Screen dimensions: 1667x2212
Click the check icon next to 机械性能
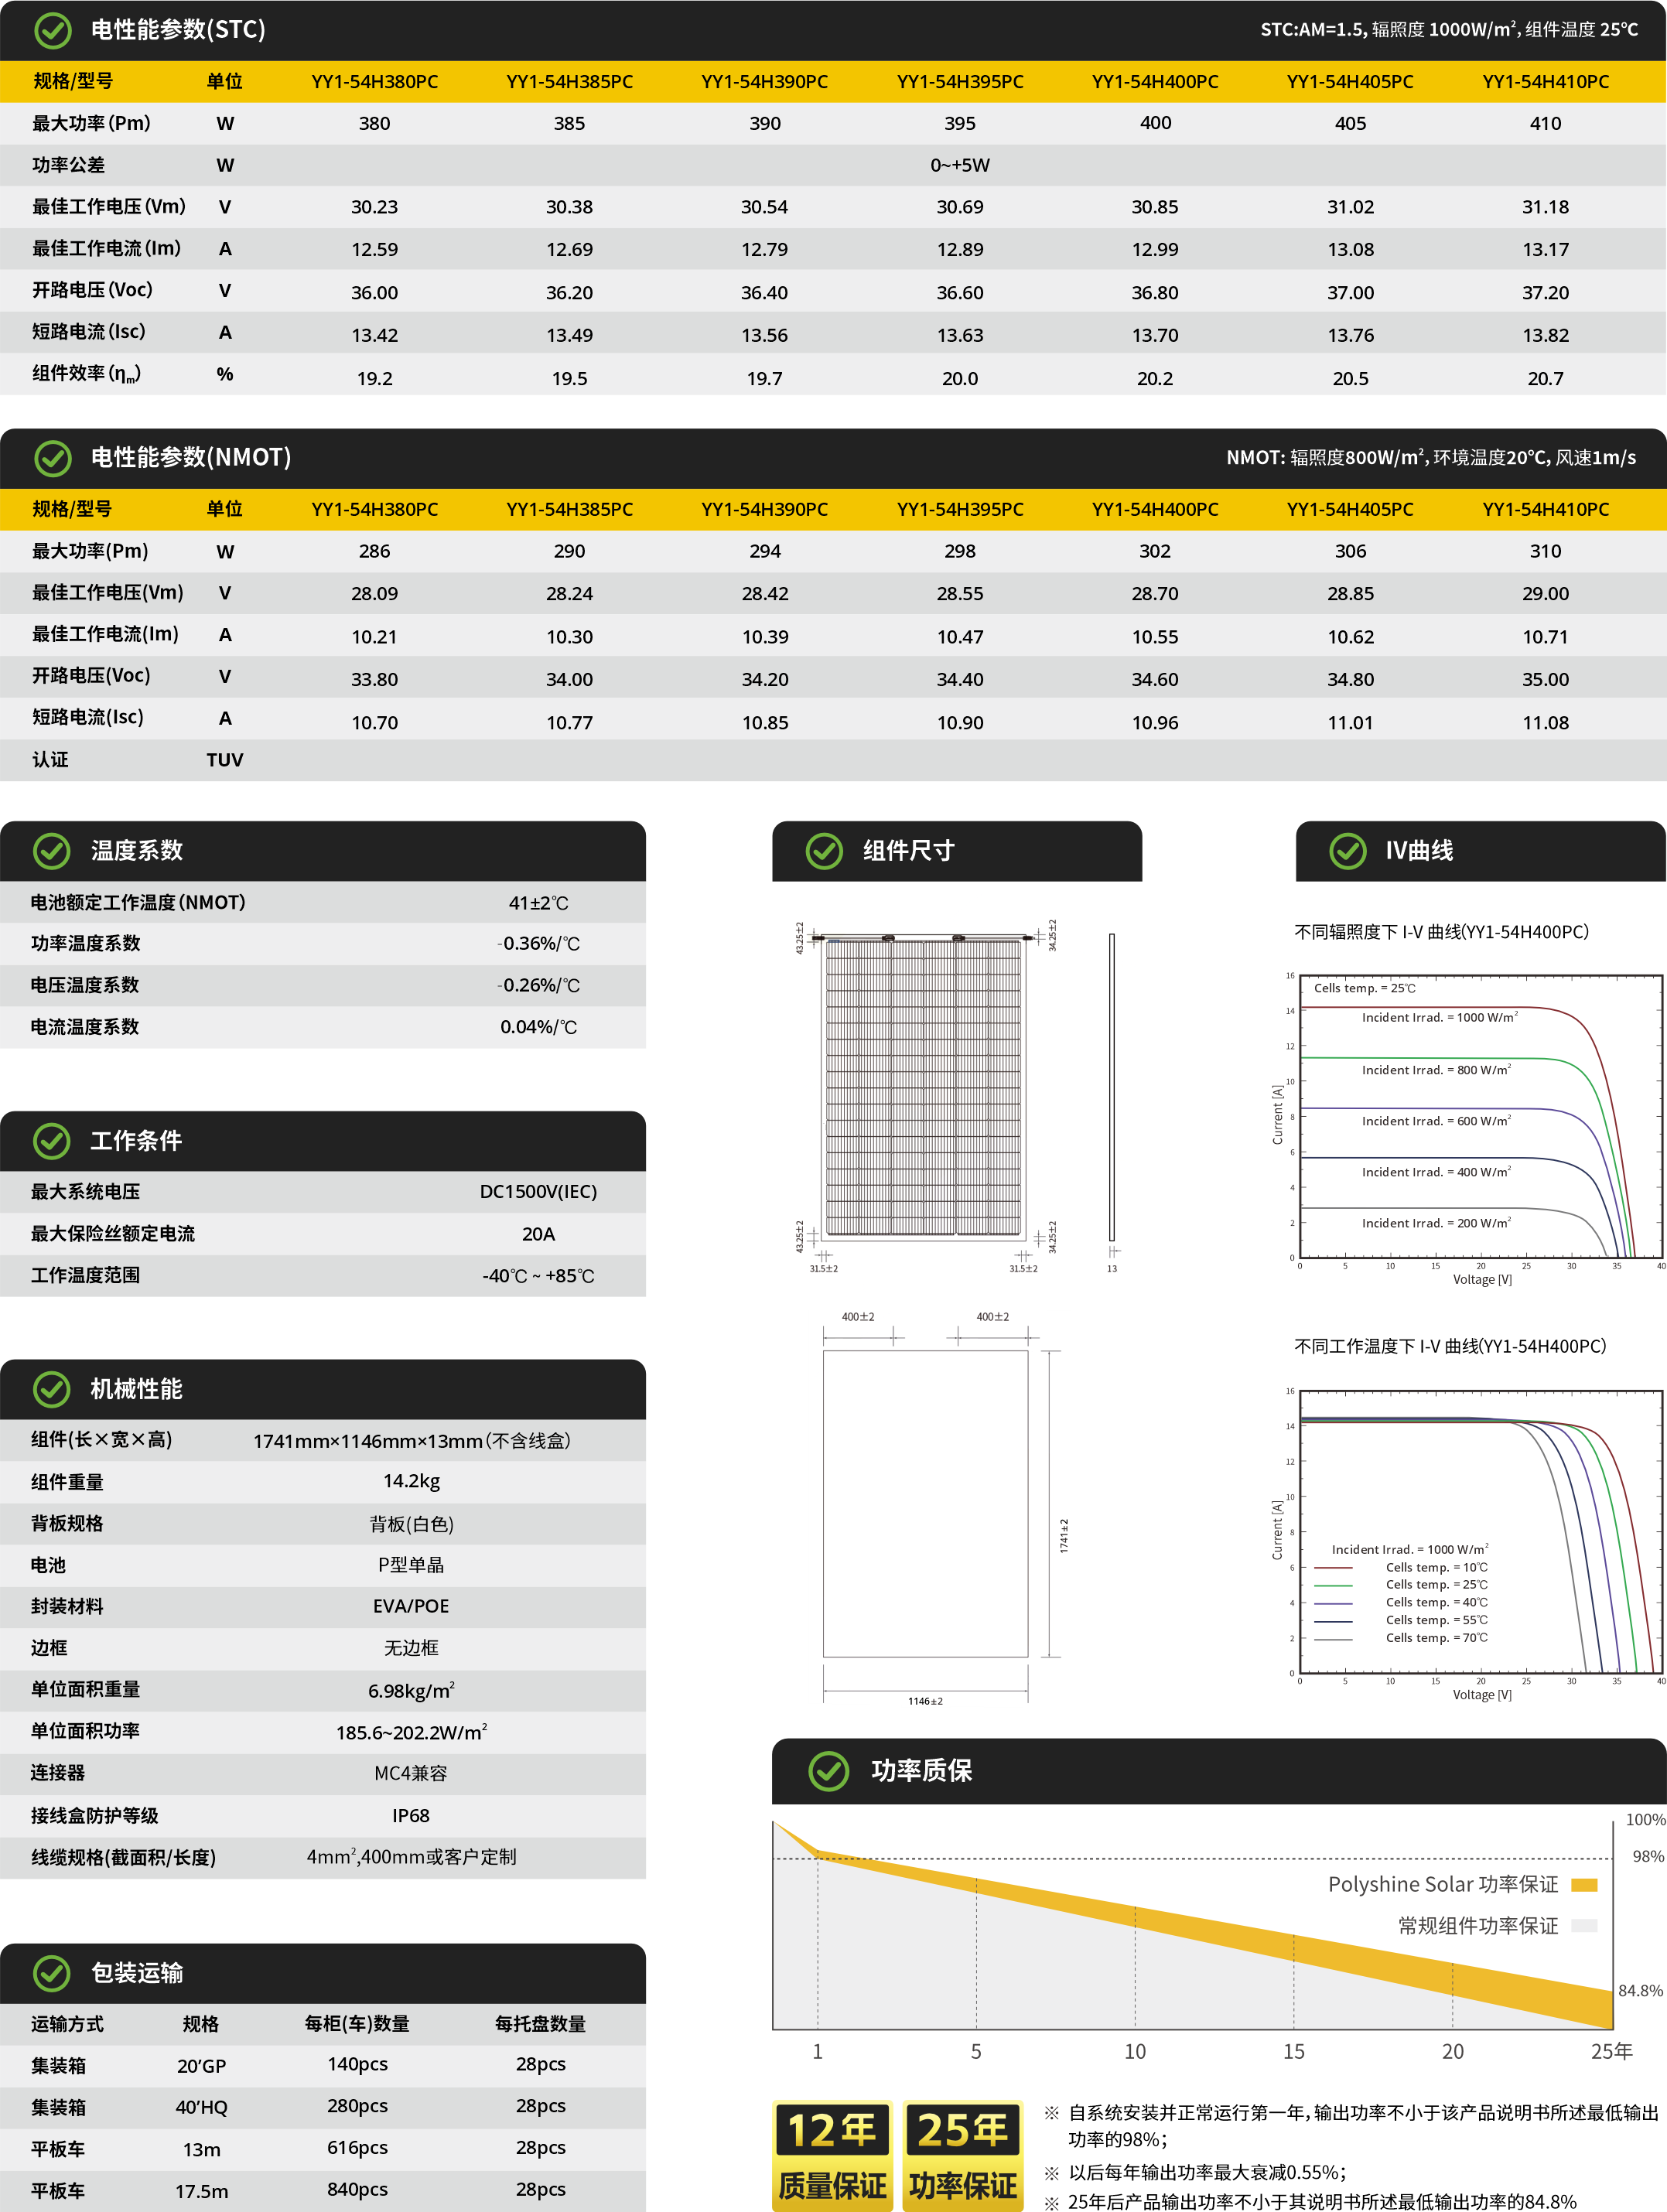tap(52, 1388)
